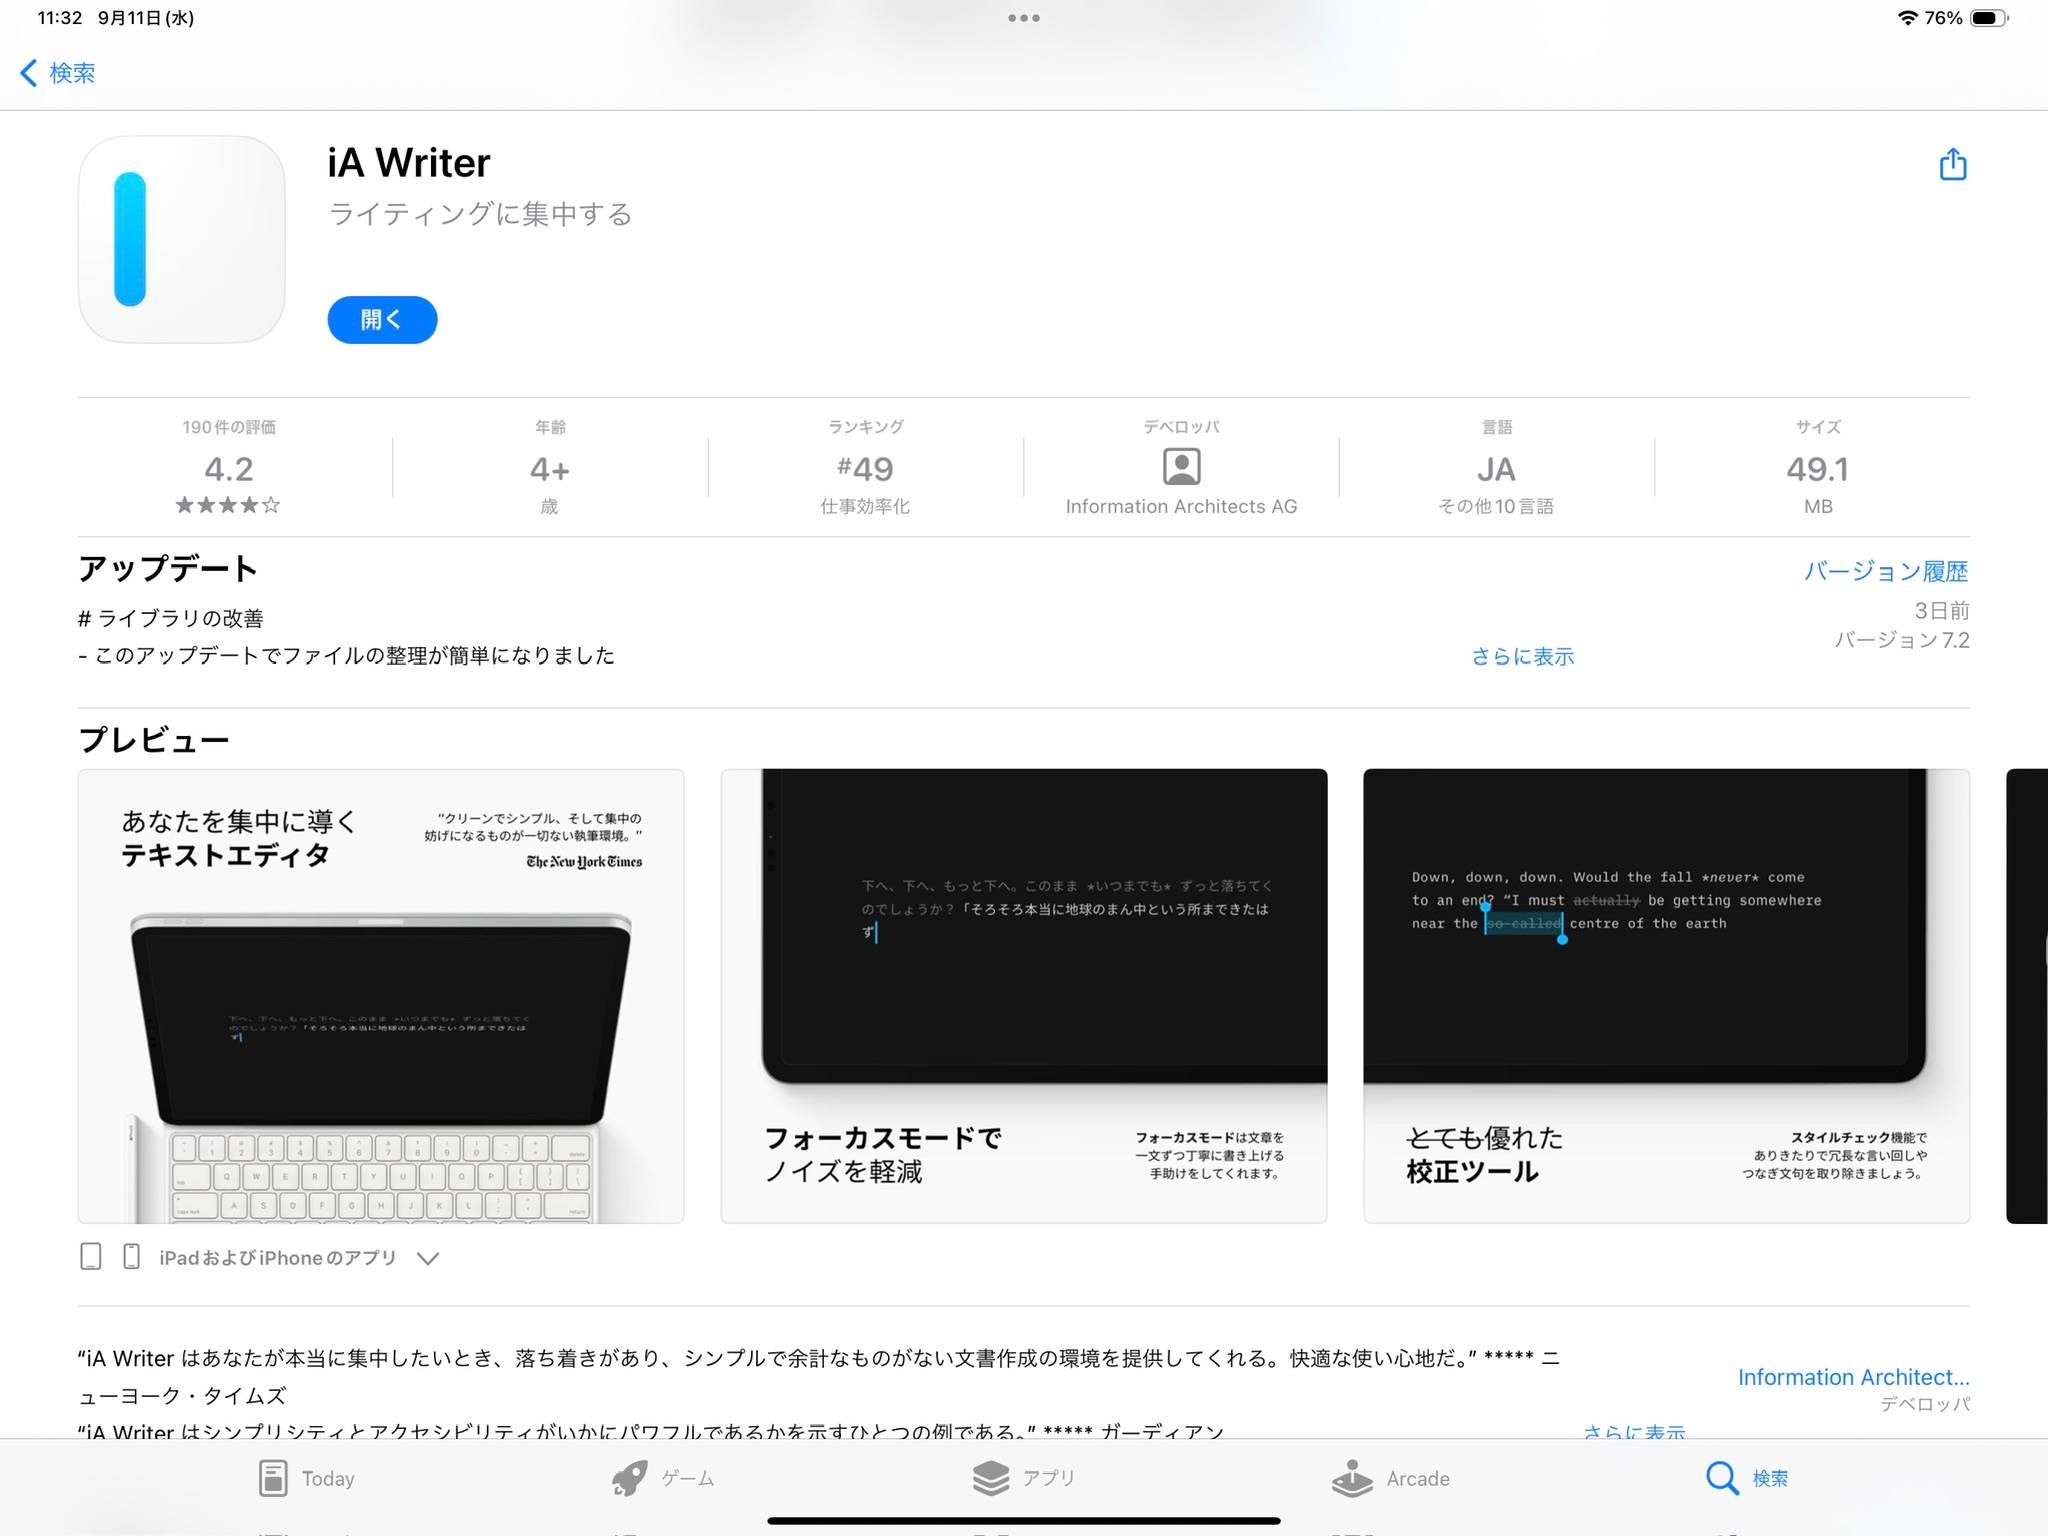This screenshot has width=2048, height=1536.
Task: Expand iPadおよびiPhoneのアプリ chevron
Action: click(x=428, y=1258)
